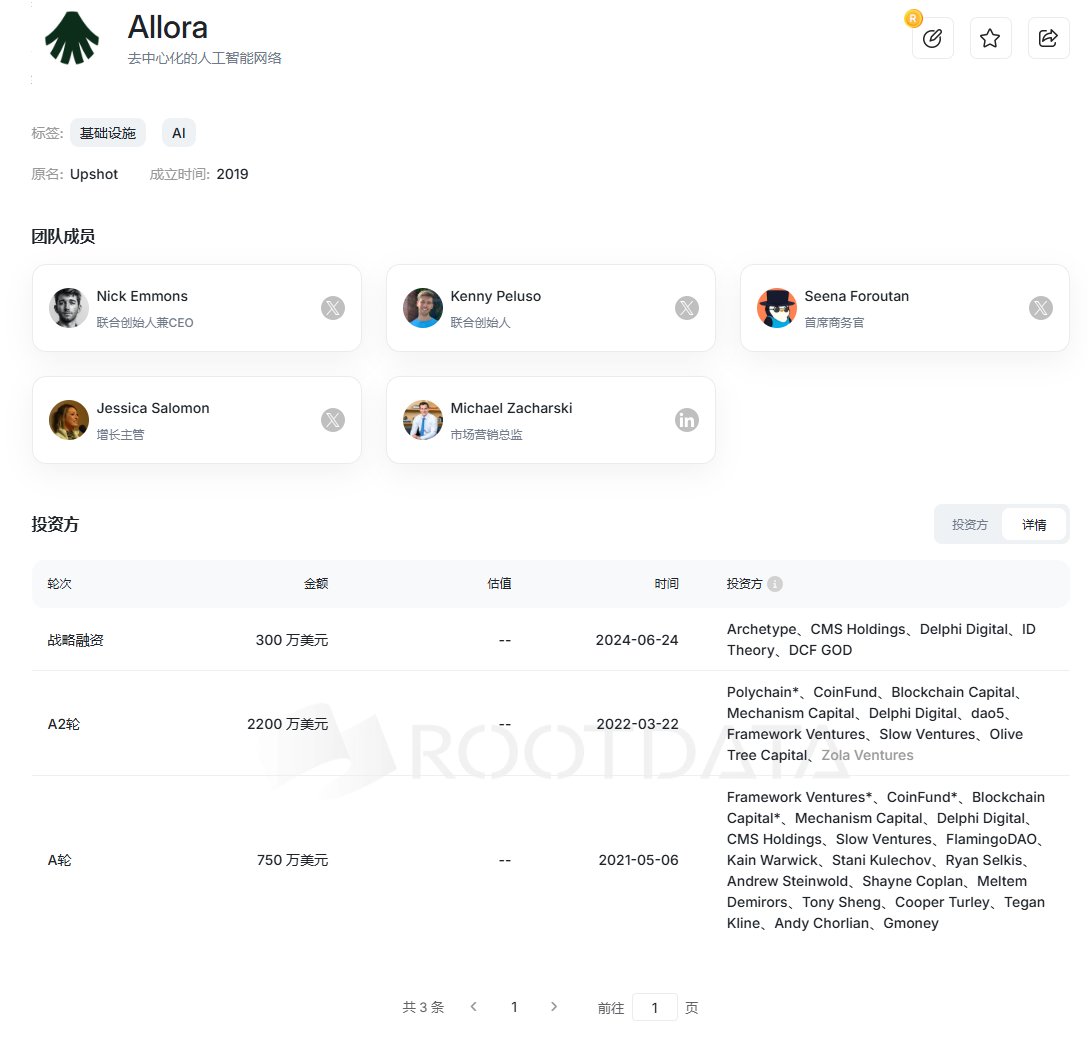Click the AI tag
Image resolution: width=1088 pixels, height=1050 pixels.
pyautogui.click(x=179, y=133)
